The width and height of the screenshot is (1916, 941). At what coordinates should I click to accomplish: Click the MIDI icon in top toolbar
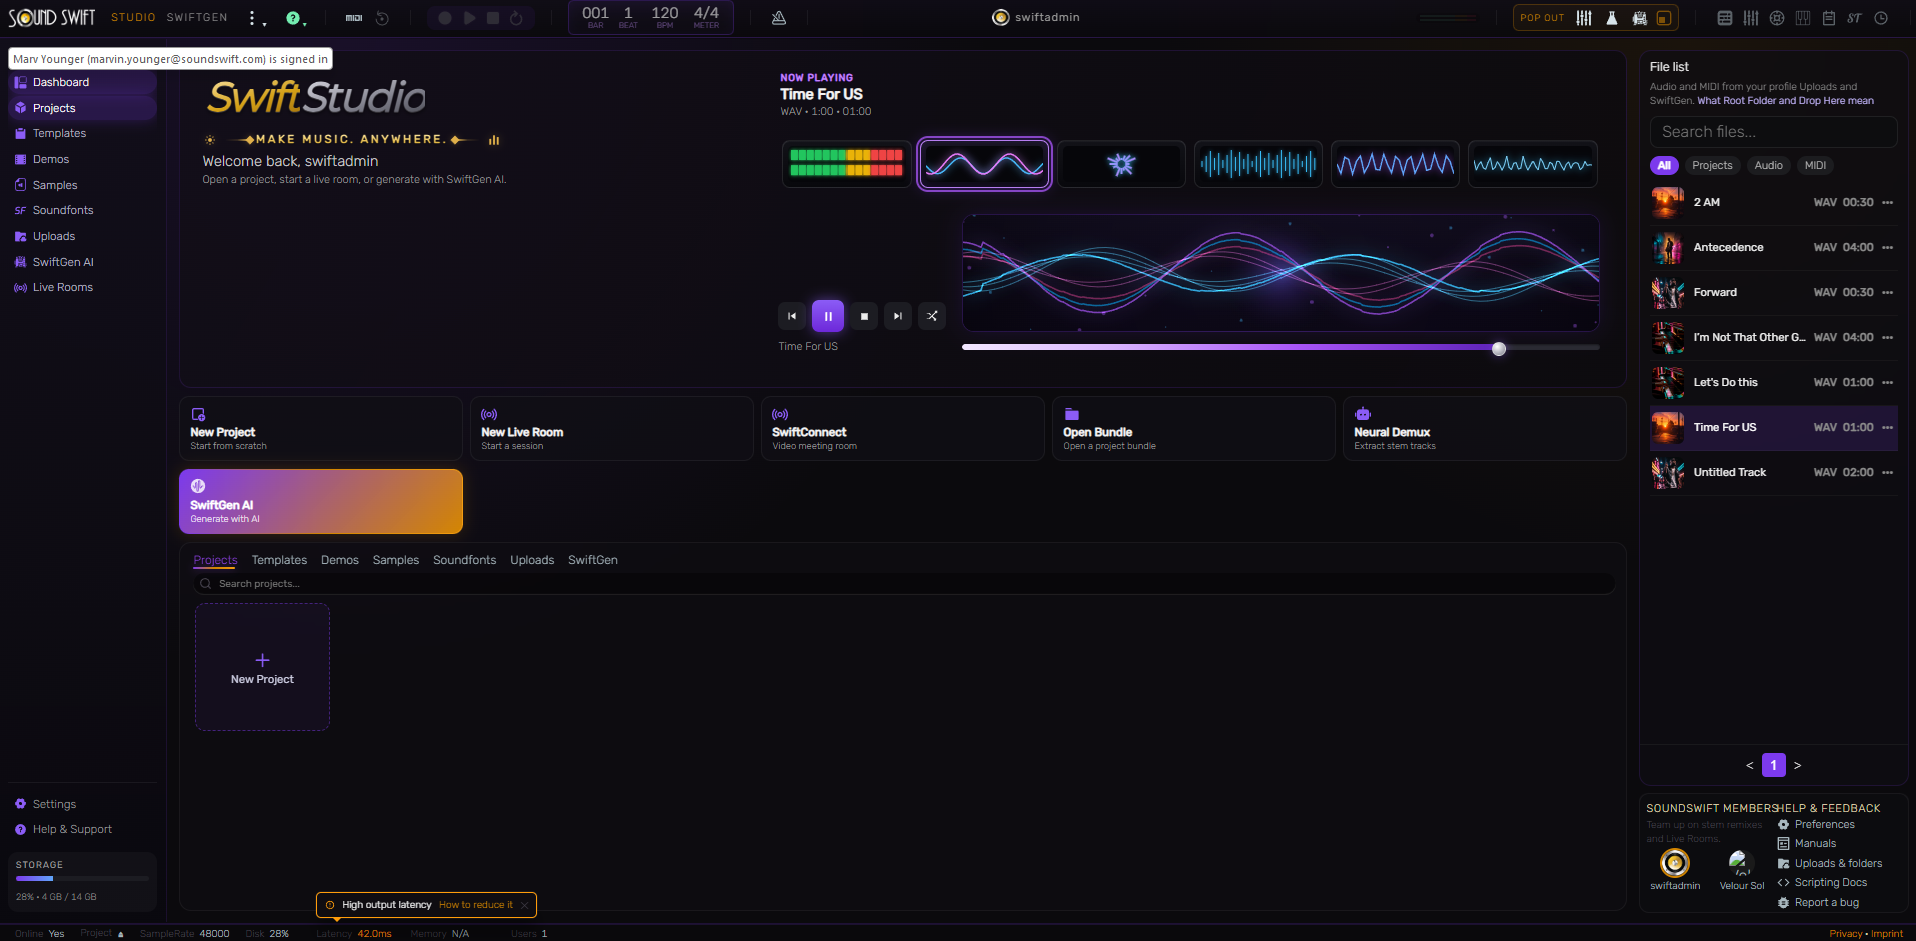tap(354, 18)
